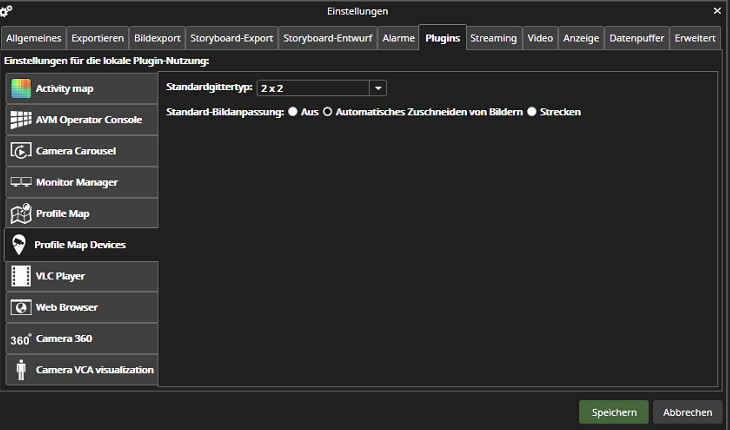Screen dimensions: 730x430
Task: Click the Profile Map folded-map icon
Action: (21, 213)
